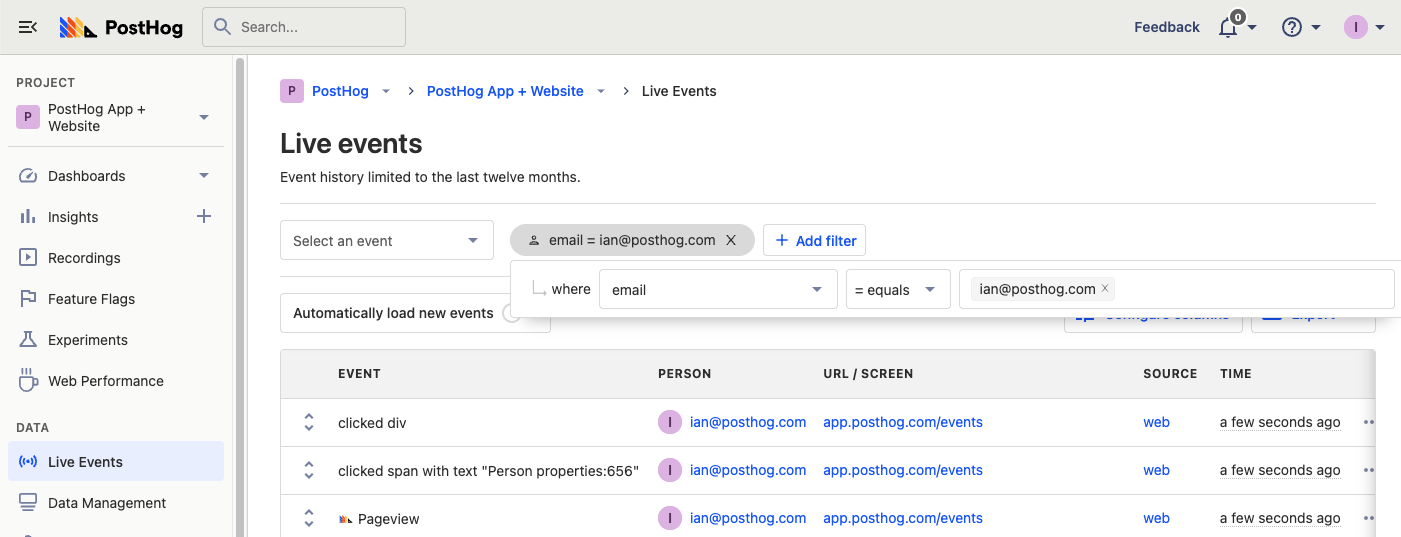Remove the email filter chip
1401x537 pixels.
click(731, 240)
